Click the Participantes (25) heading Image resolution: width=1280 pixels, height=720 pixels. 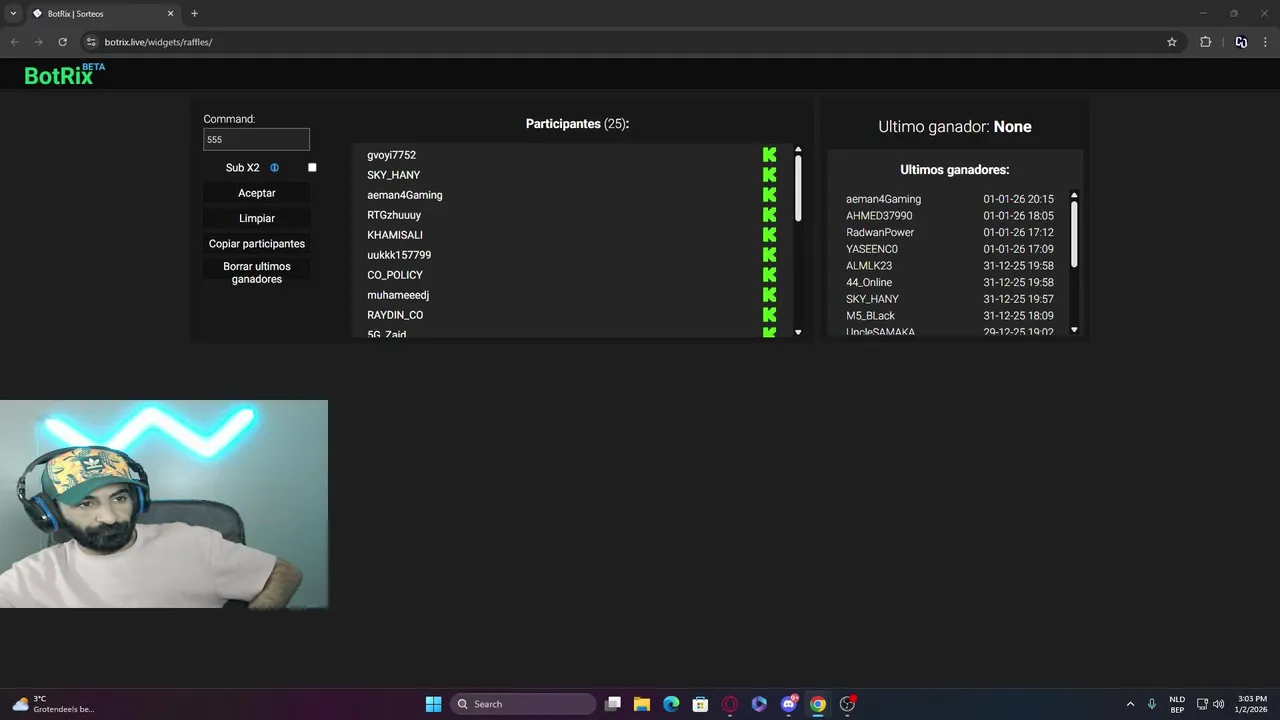577,124
